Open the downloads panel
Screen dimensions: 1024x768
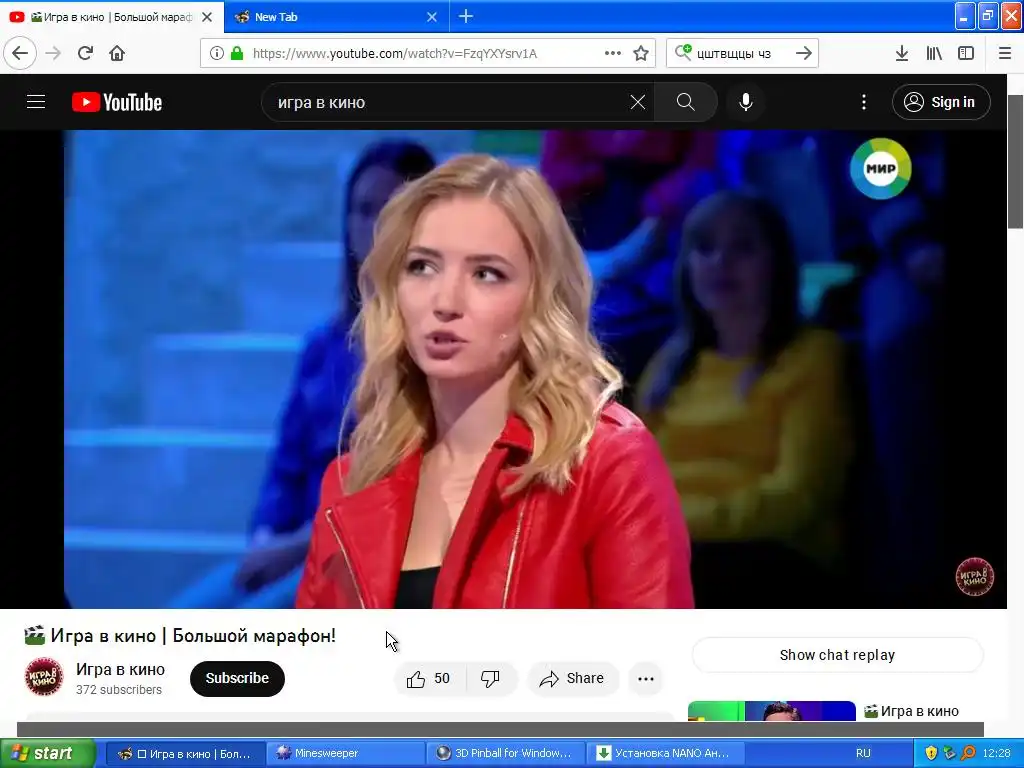coord(902,53)
